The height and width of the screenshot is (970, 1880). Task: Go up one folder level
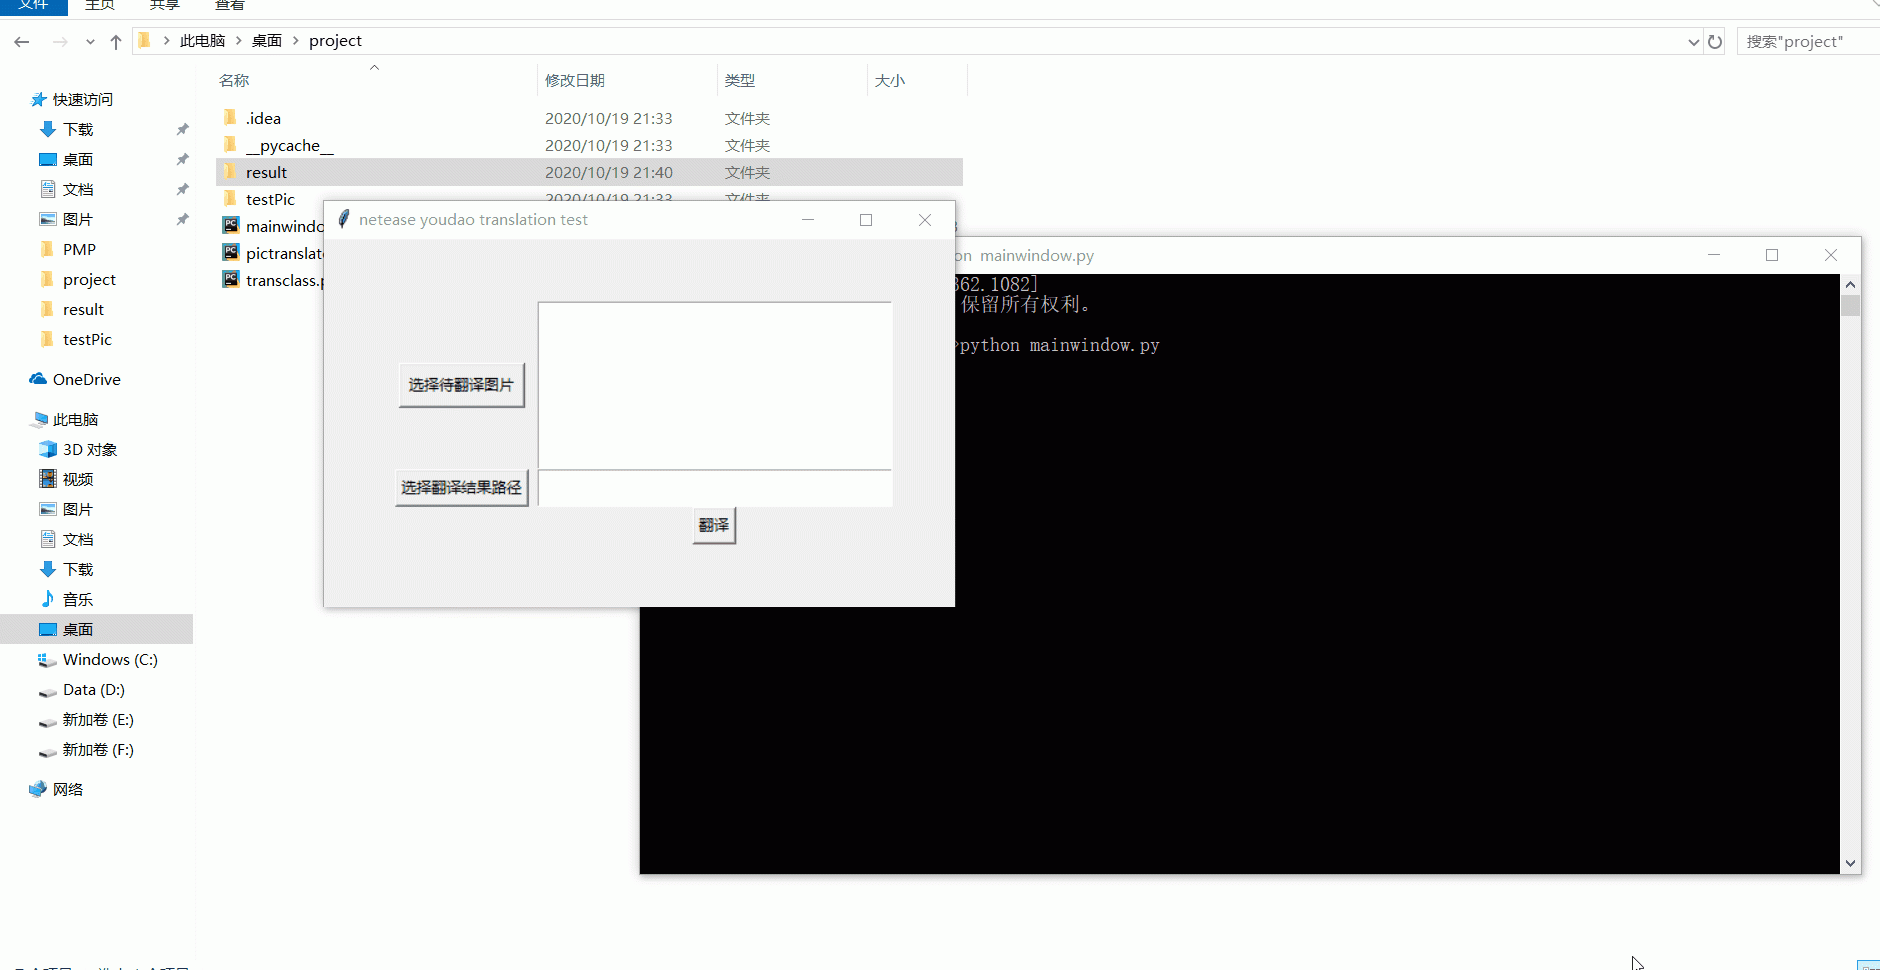(116, 42)
